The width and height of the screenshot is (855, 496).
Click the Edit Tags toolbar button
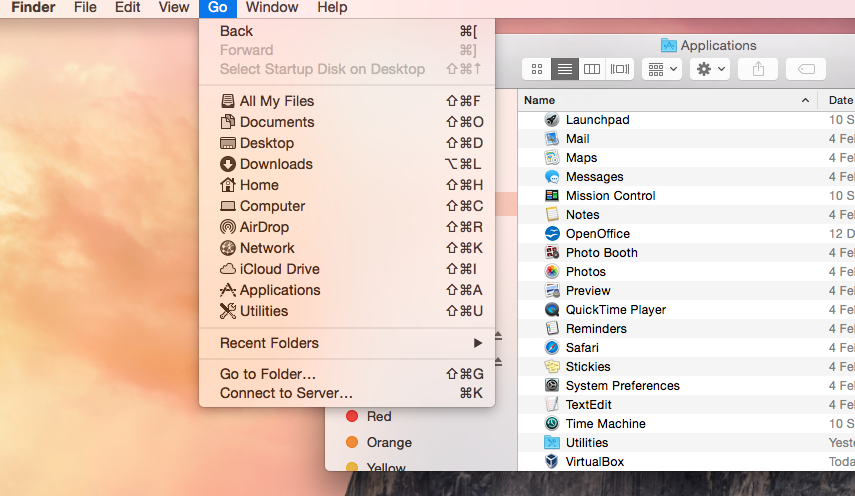806,69
